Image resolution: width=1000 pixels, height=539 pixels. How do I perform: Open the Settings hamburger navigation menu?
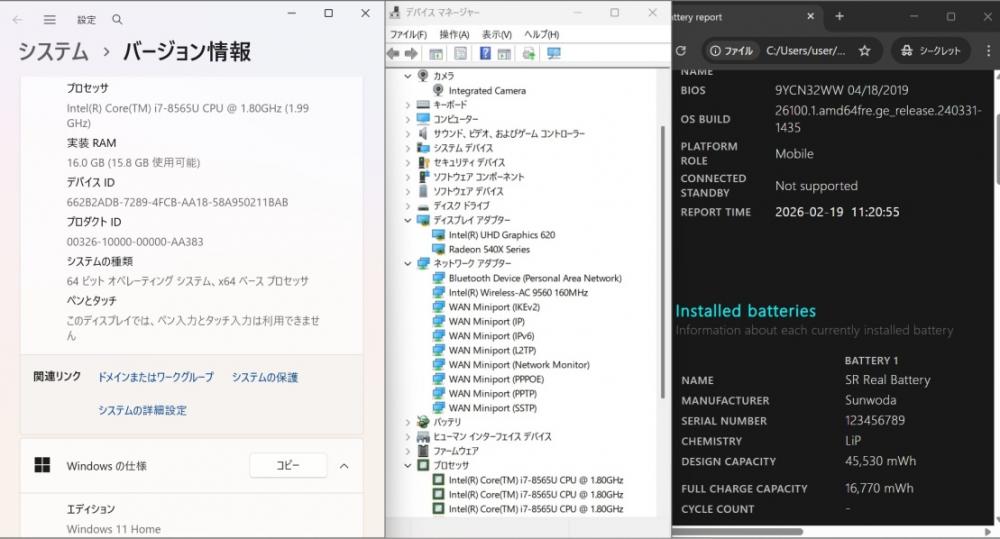(x=50, y=20)
